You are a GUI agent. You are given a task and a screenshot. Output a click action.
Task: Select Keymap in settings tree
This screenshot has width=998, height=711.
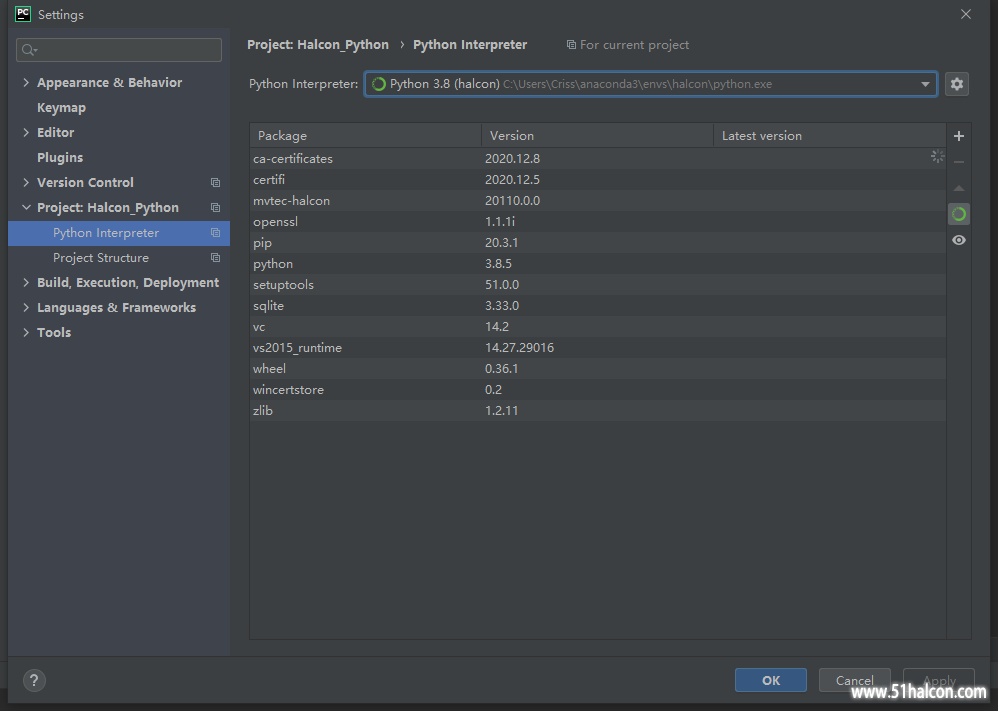tap(61, 108)
